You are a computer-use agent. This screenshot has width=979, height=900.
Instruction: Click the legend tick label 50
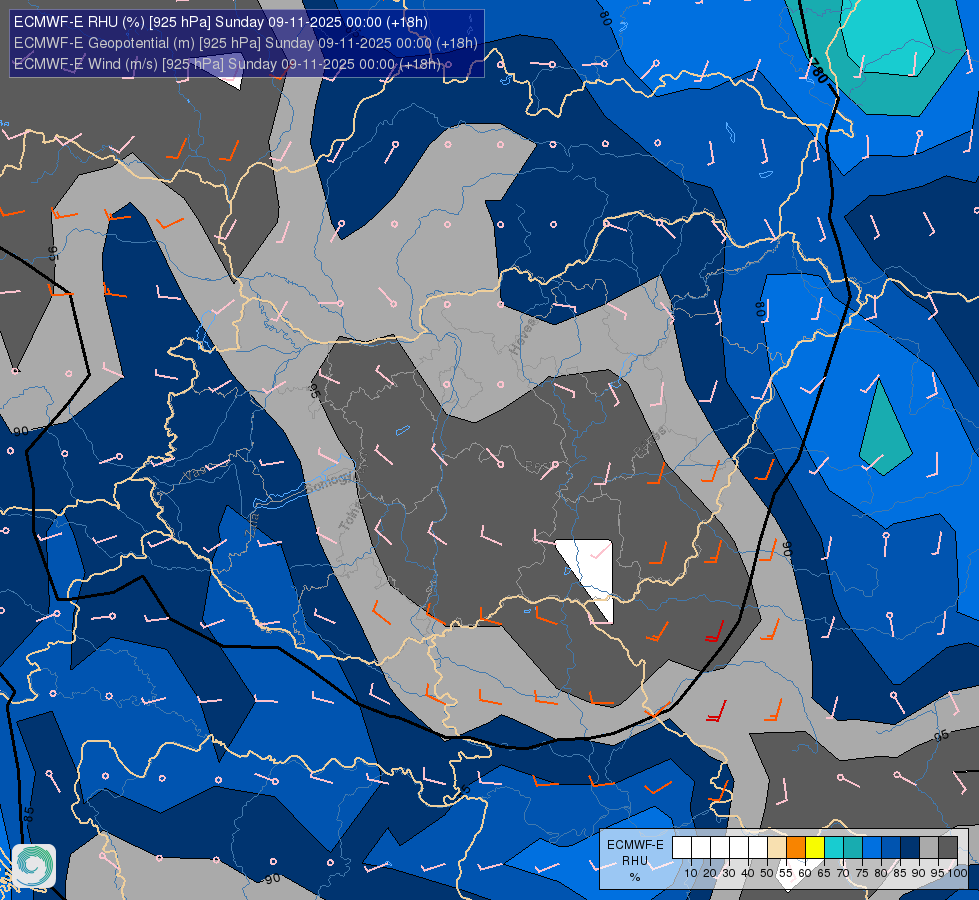coord(767,873)
